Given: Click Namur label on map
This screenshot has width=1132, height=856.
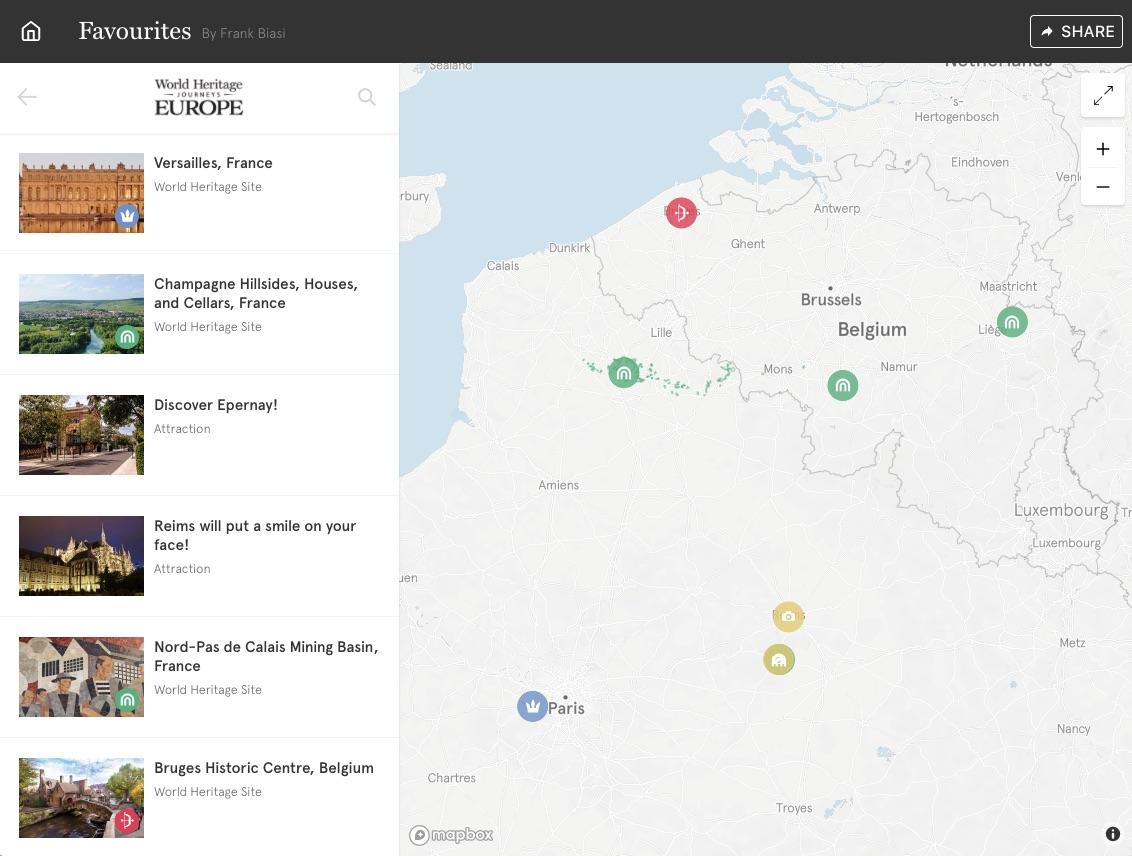Looking at the screenshot, I should pos(899,367).
